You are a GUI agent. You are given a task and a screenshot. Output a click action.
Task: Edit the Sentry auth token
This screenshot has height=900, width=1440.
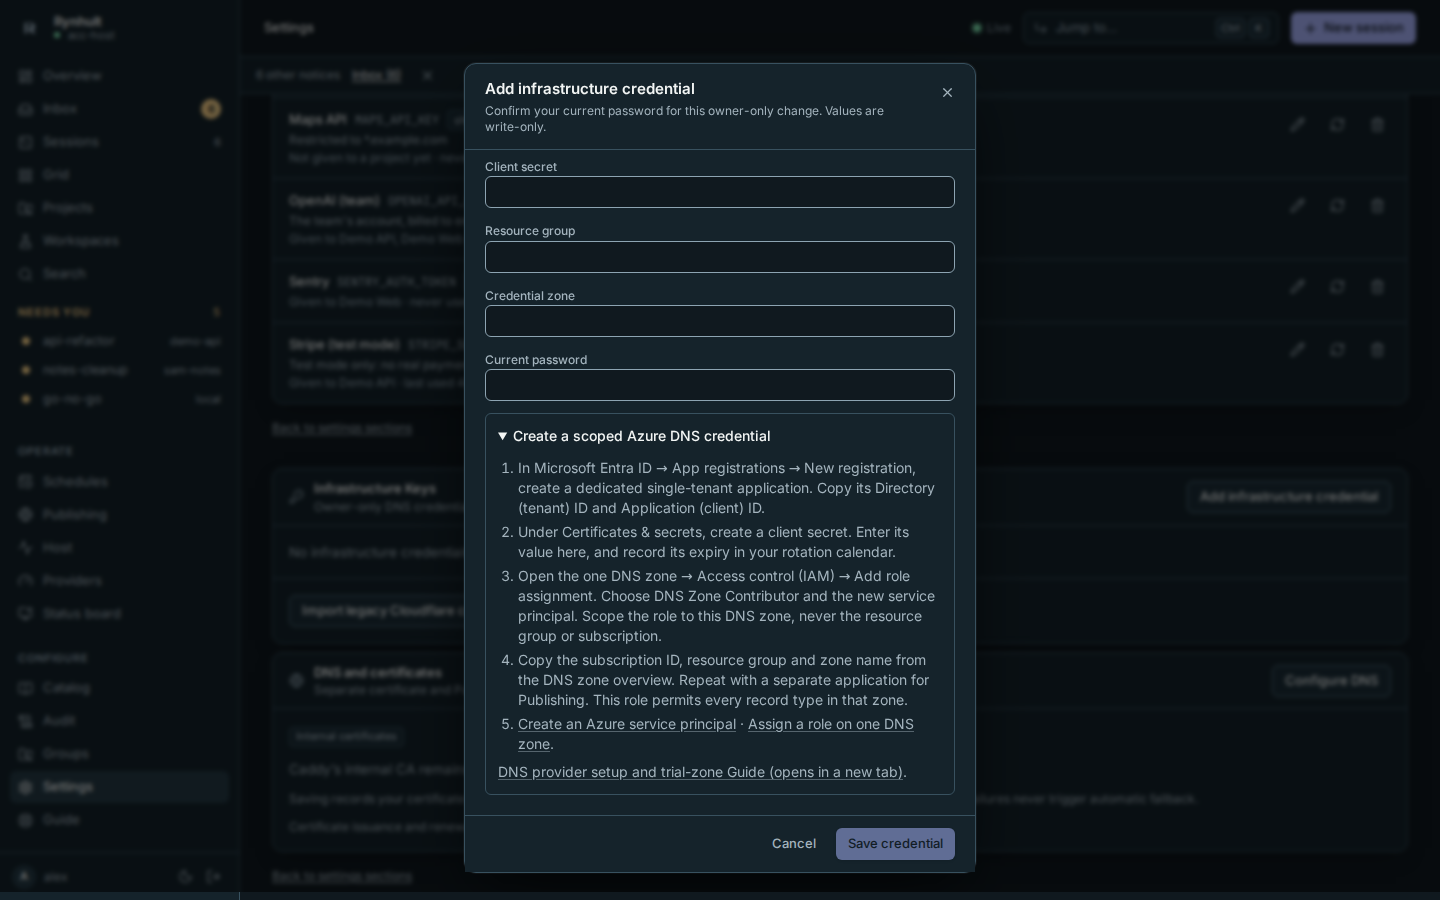1297,287
